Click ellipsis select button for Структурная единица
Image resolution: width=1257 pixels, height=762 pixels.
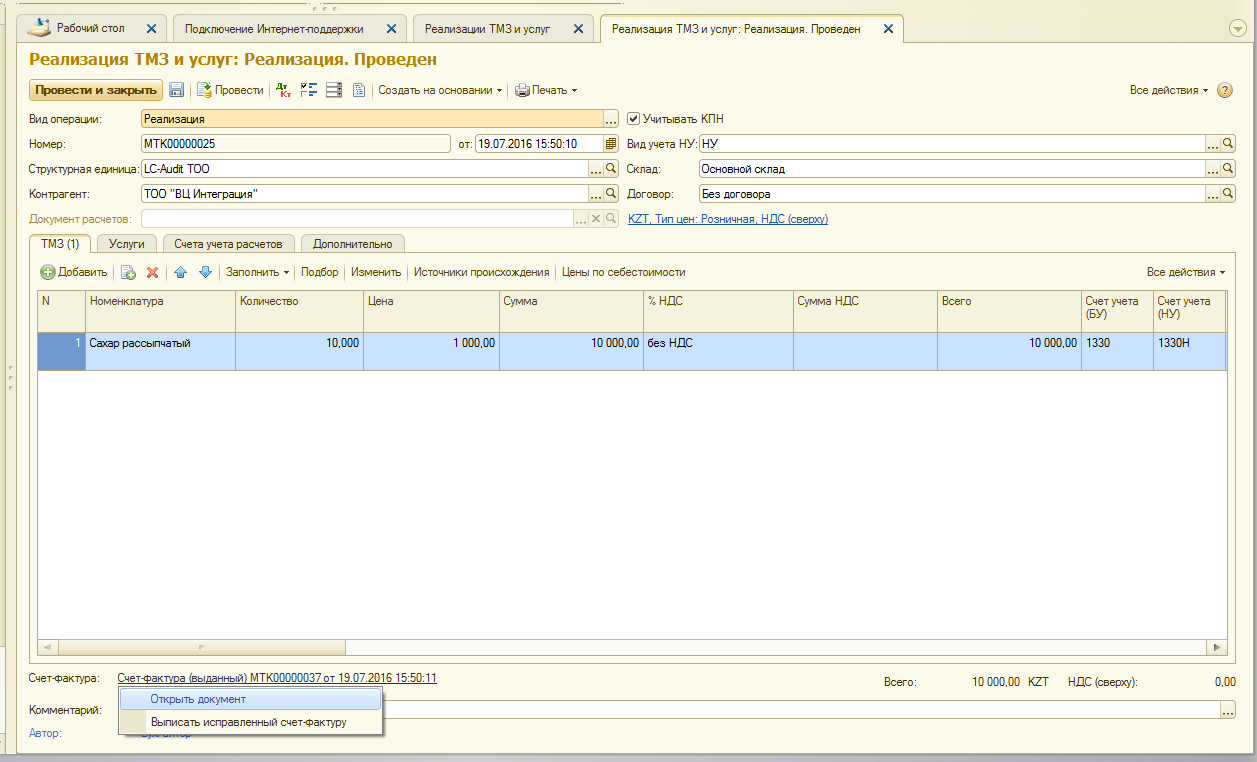(x=596, y=169)
